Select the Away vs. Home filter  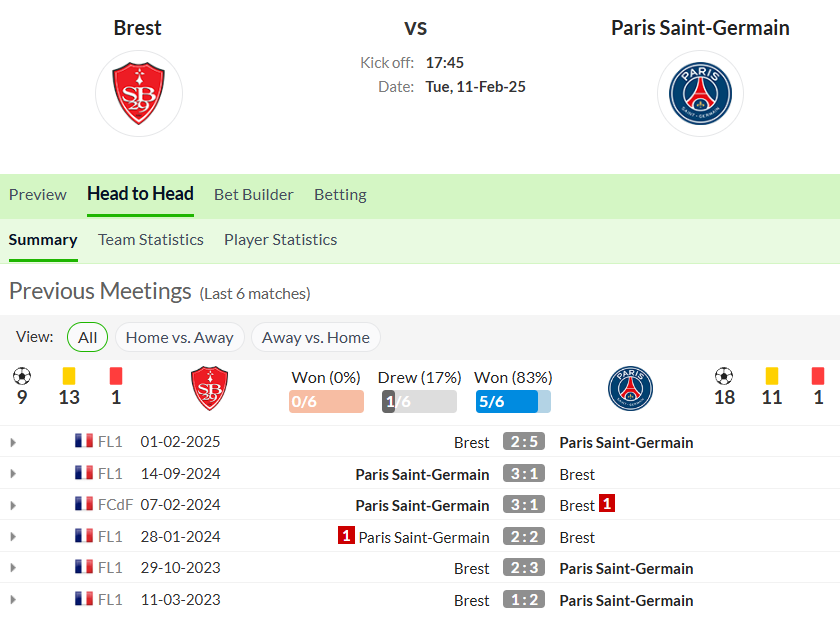pyautogui.click(x=316, y=337)
